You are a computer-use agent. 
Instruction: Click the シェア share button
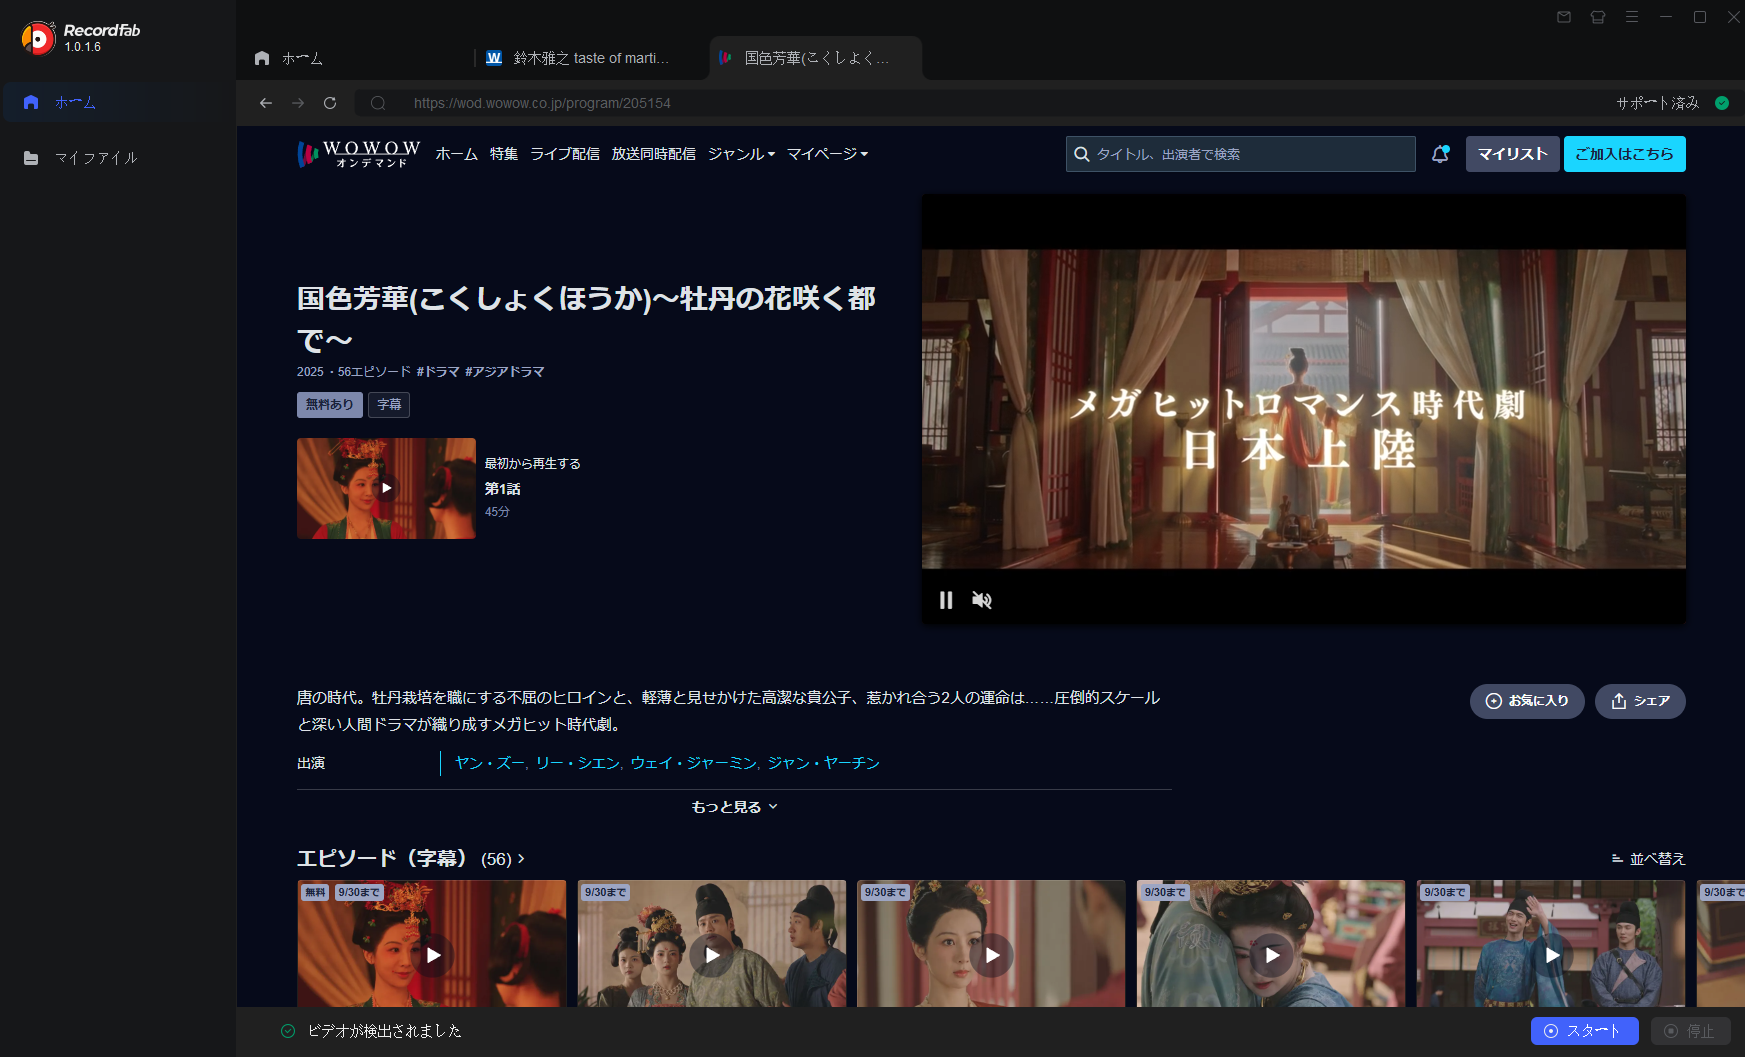pos(1640,701)
